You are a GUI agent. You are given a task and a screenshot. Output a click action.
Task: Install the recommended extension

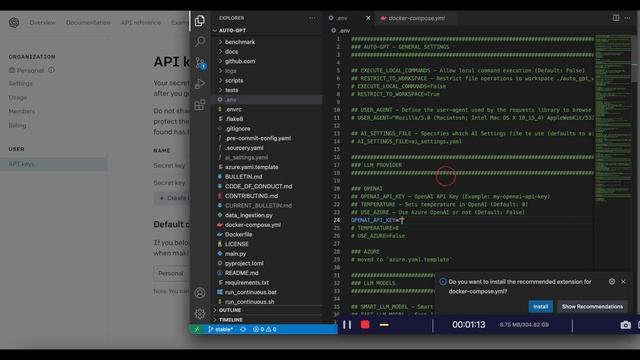click(540, 307)
